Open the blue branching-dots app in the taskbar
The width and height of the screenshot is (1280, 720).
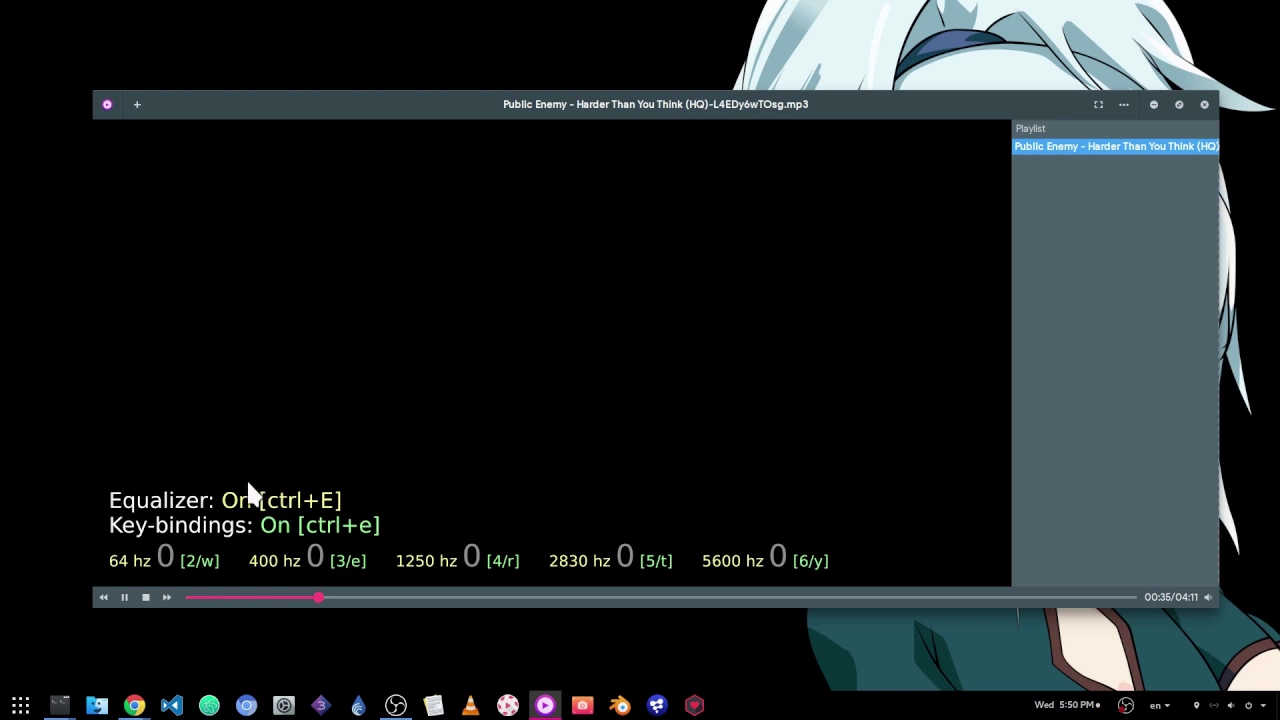[x=657, y=705]
